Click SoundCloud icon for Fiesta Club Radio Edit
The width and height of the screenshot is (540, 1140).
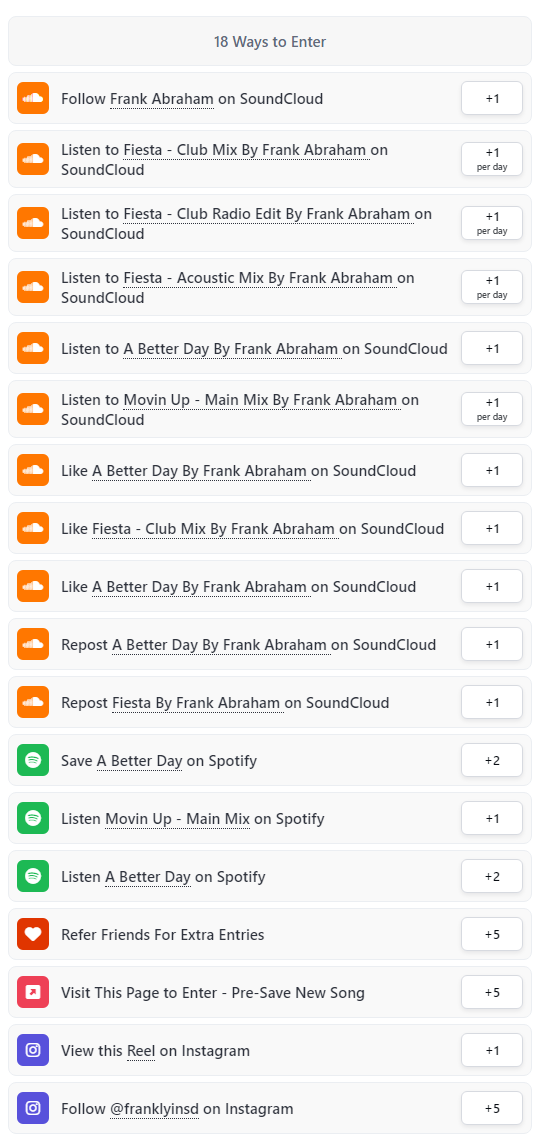tap(33, 223)
